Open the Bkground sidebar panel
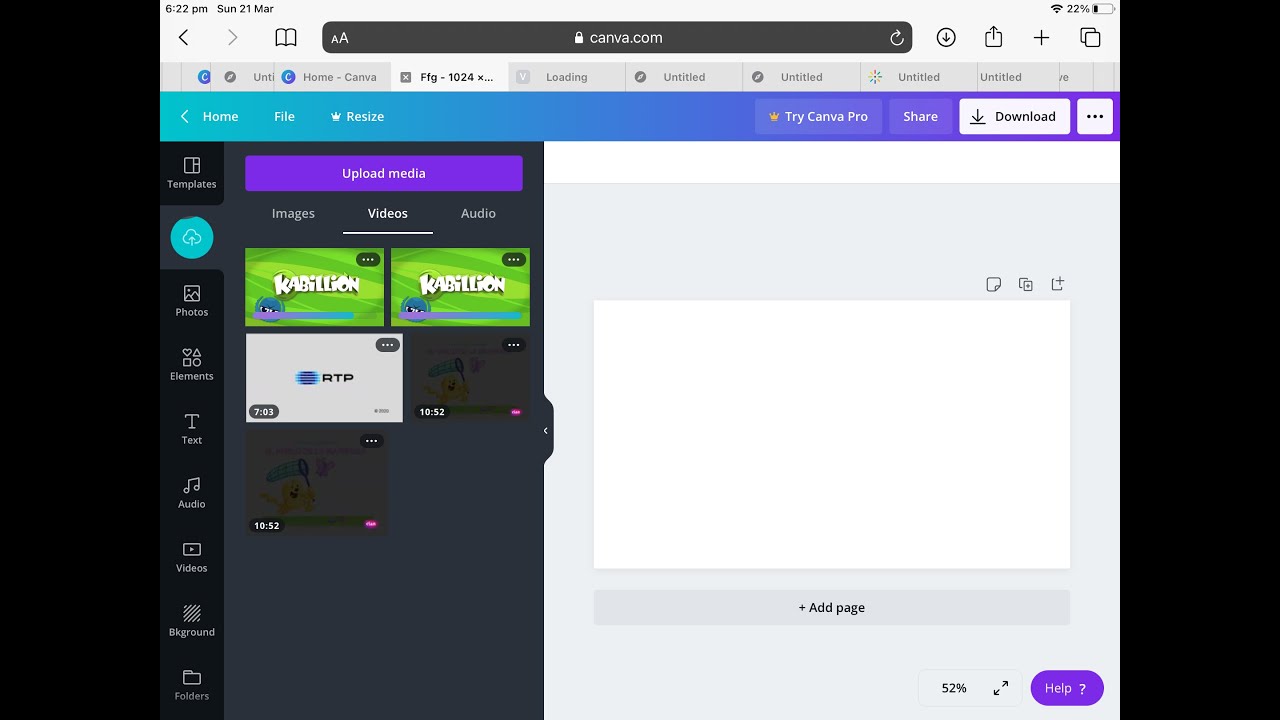The image size is (1280, 720). pos(192,621)
